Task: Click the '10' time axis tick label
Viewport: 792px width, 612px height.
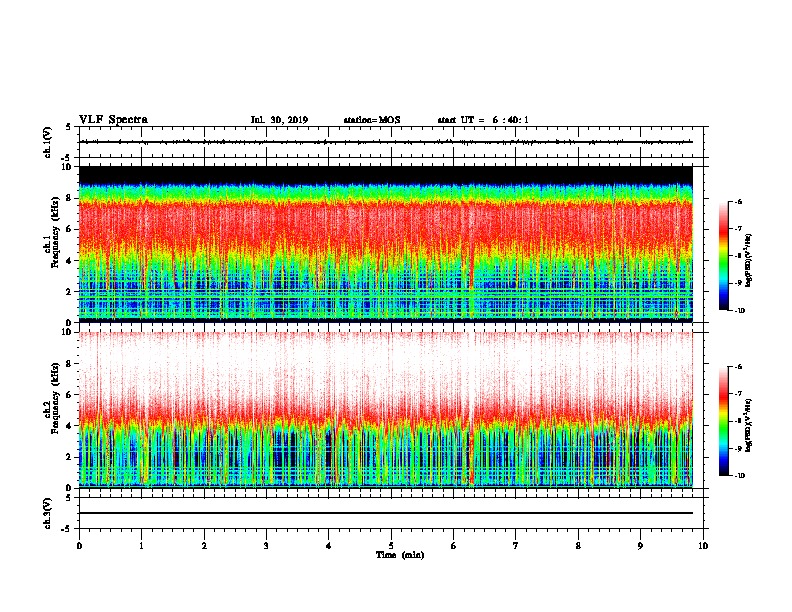Action: (x=703, y=546)
